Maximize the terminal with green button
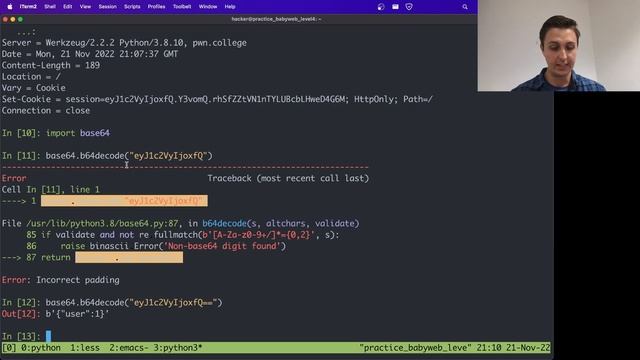The image size is (640, 360). tap(20, 19)
